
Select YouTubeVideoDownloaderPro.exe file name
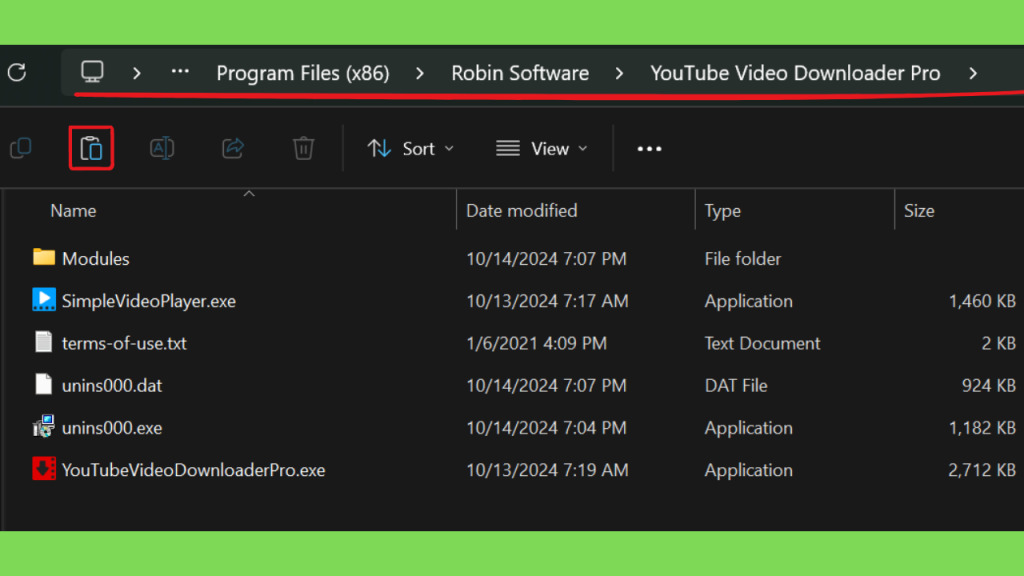pyautogui.click(x=193, y=470)
